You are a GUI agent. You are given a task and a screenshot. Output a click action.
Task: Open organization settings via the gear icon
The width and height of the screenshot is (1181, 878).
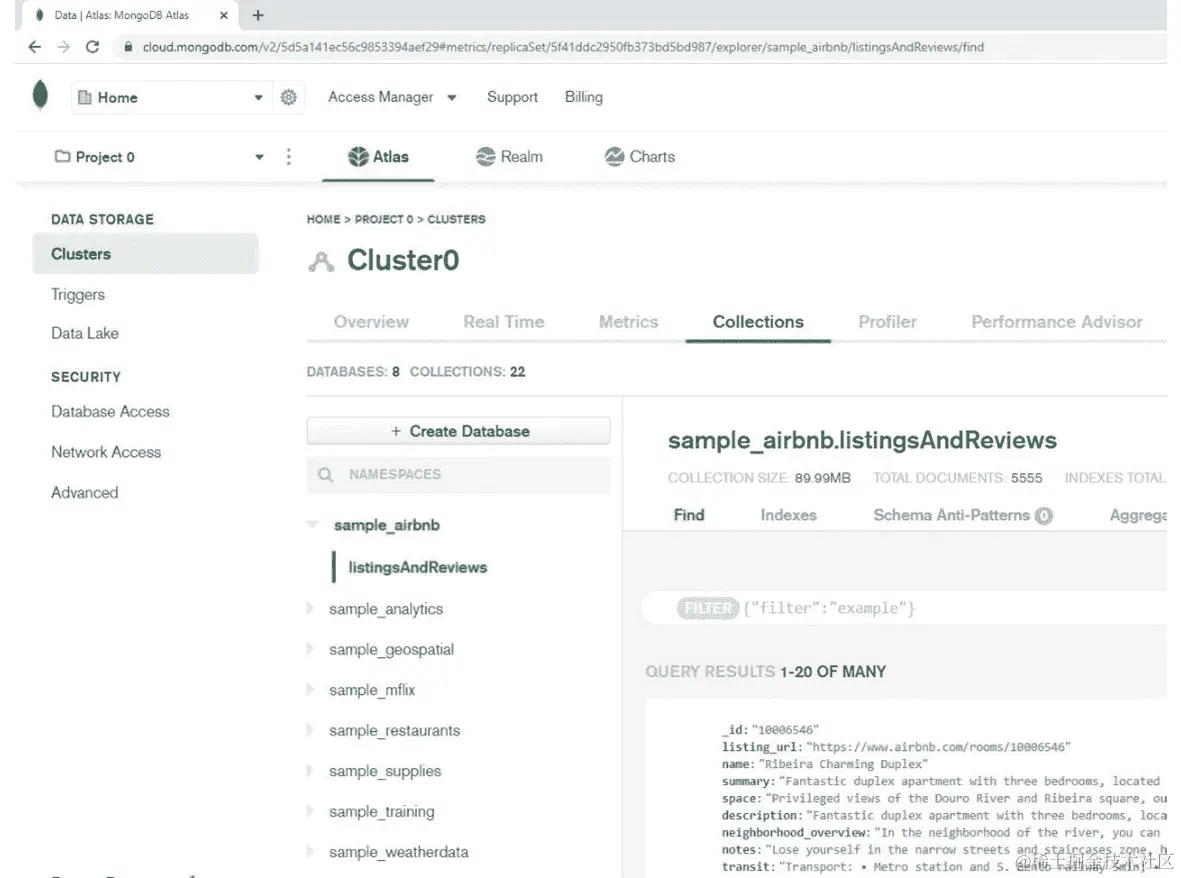[289, 97]
